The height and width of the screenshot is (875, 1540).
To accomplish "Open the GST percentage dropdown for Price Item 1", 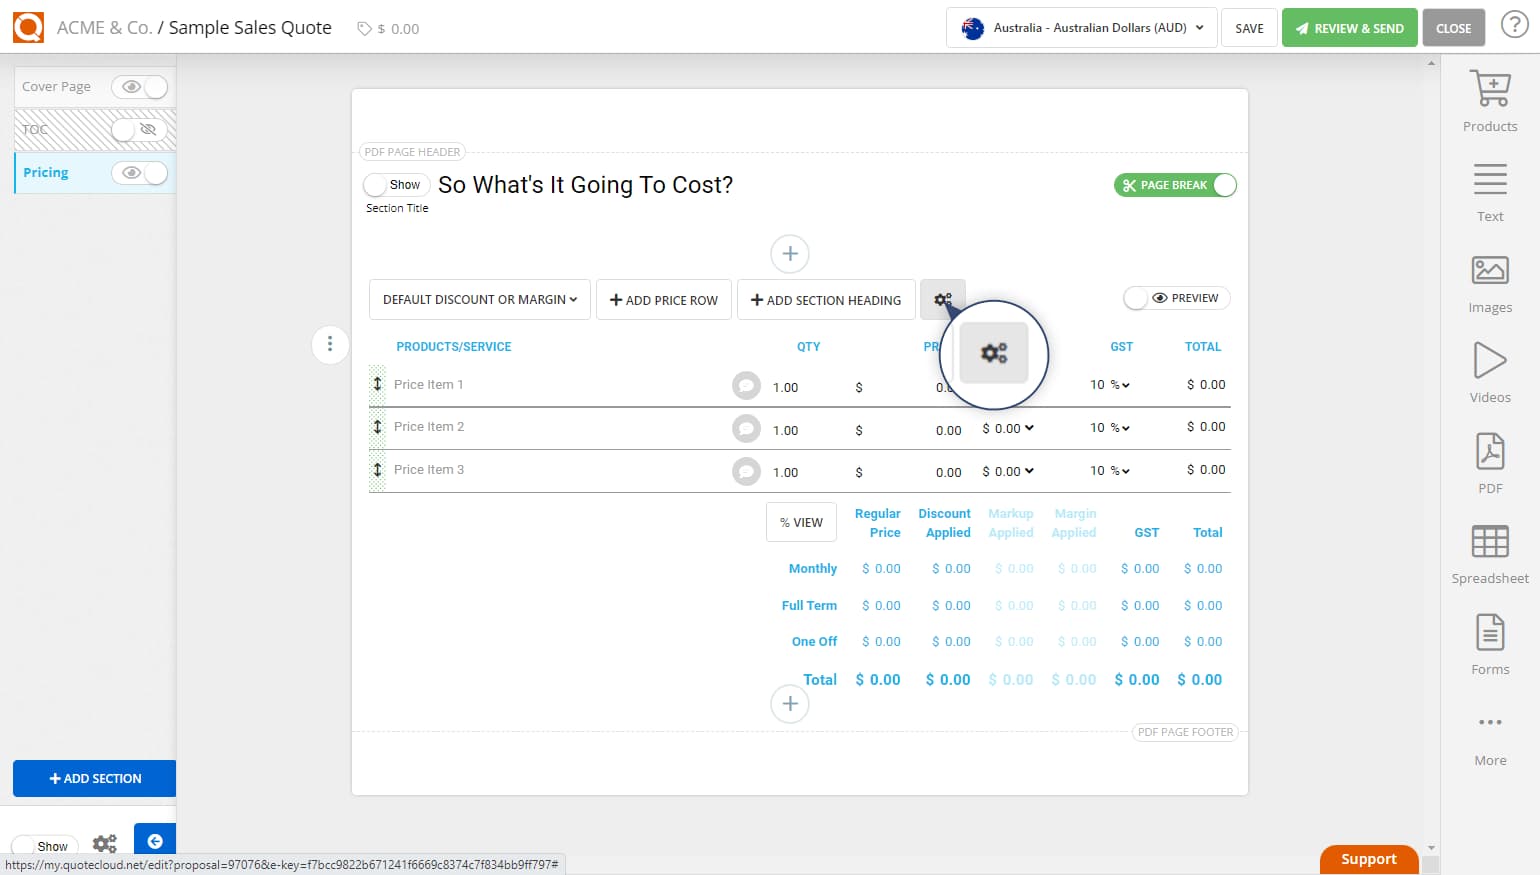I will [x=1110, y=384].
